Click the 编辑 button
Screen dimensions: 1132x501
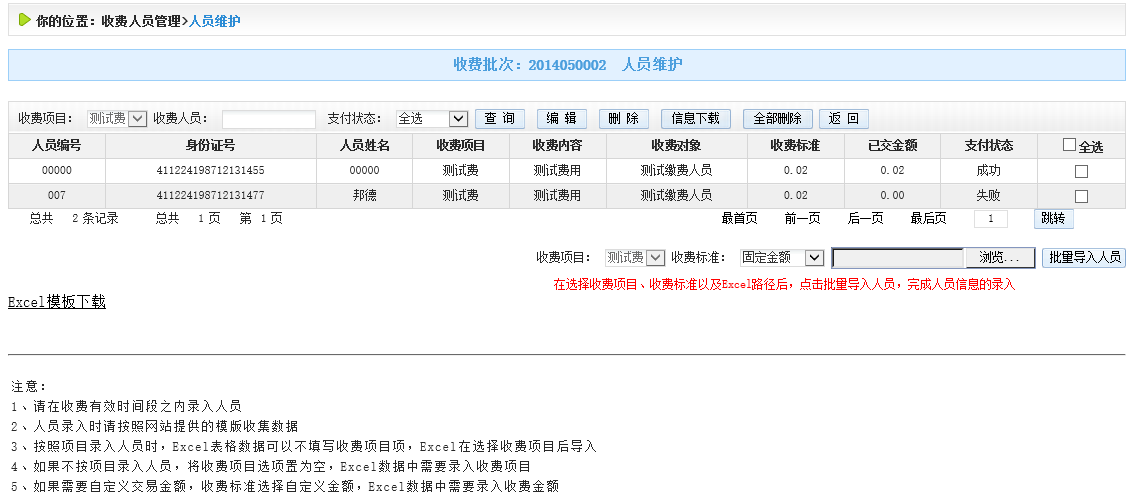pyautogui.click(x=562, y=119)
